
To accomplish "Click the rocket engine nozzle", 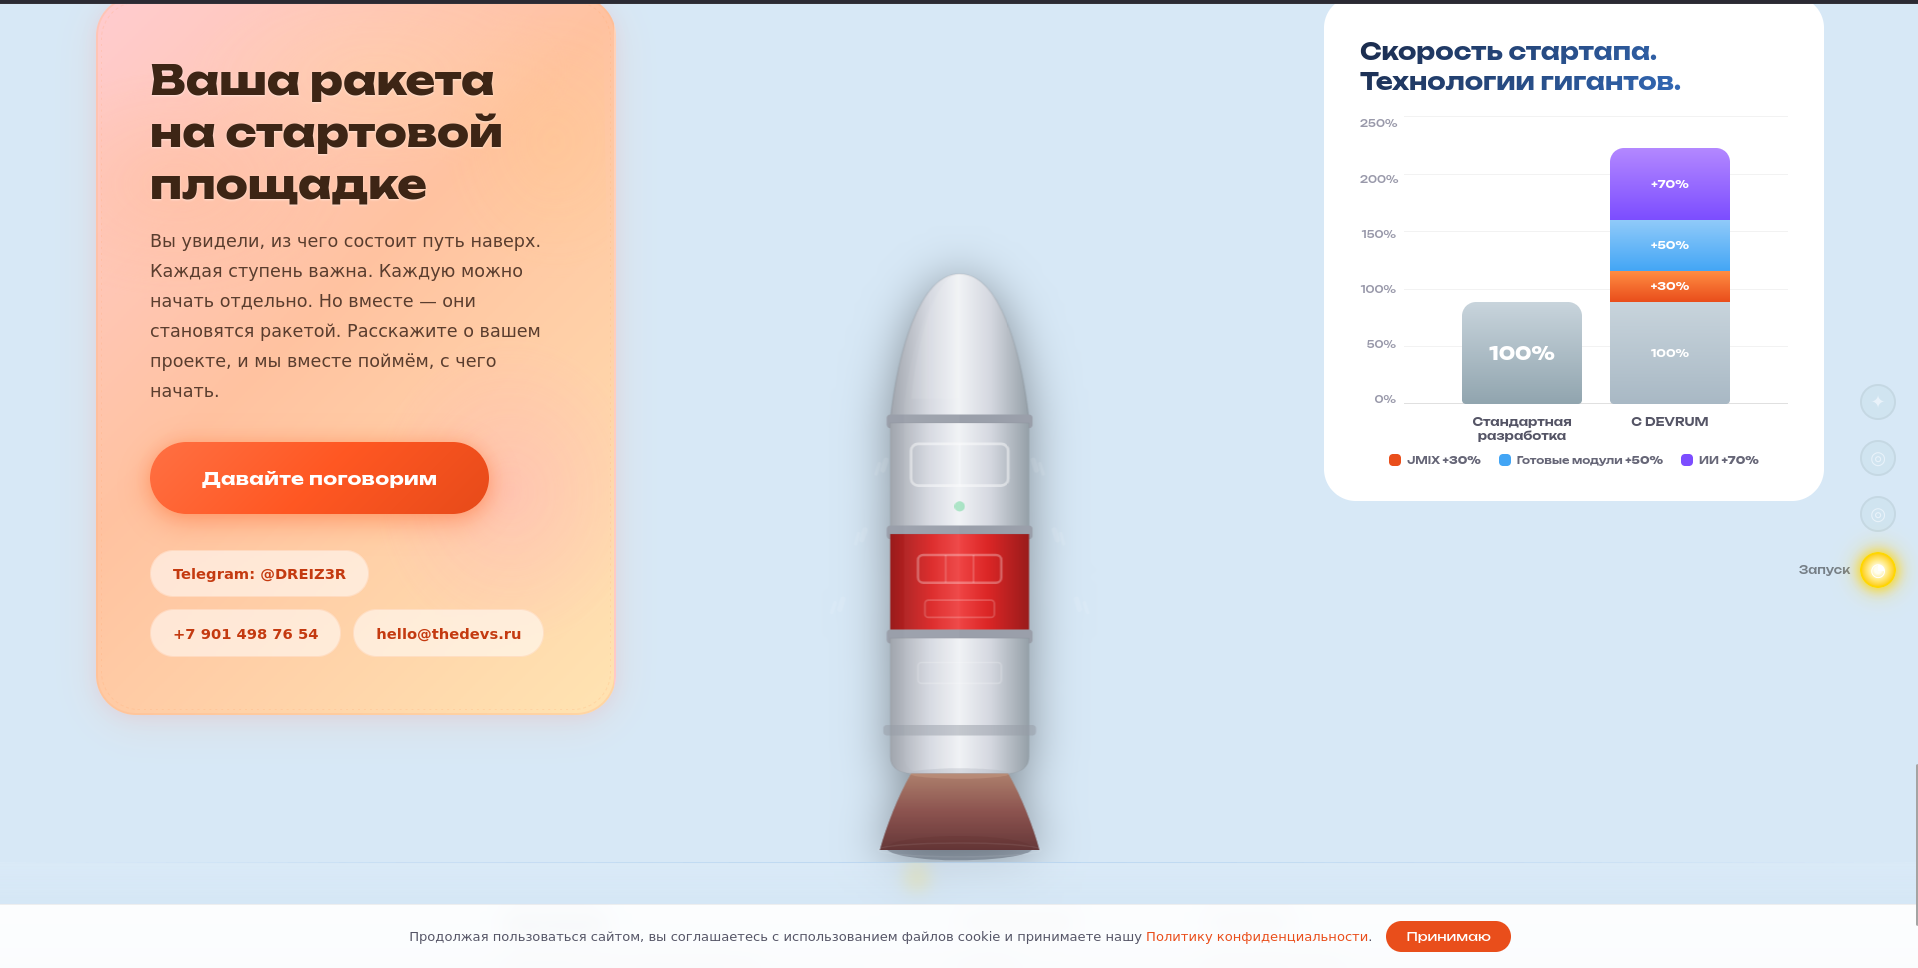I will 959,812.
